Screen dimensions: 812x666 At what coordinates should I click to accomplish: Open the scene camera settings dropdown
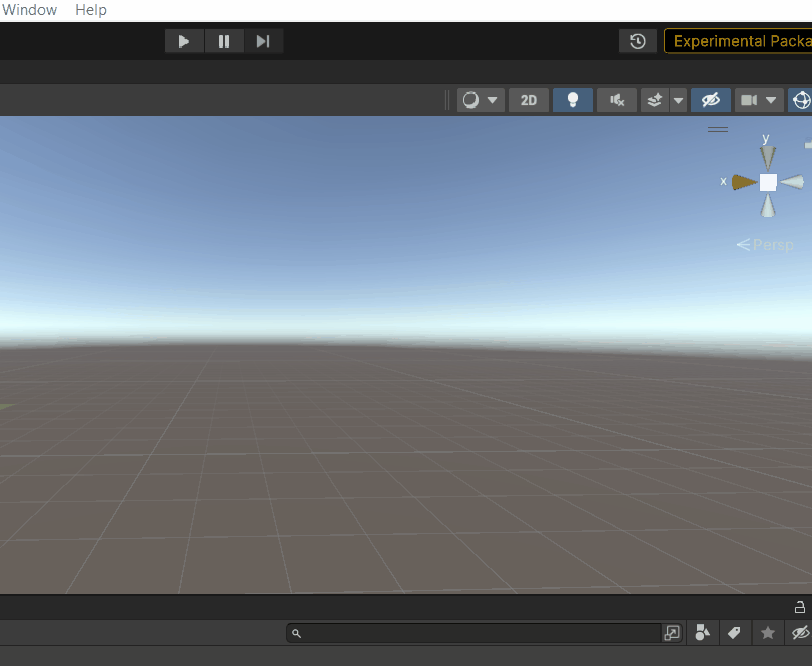tap(759, 100)
